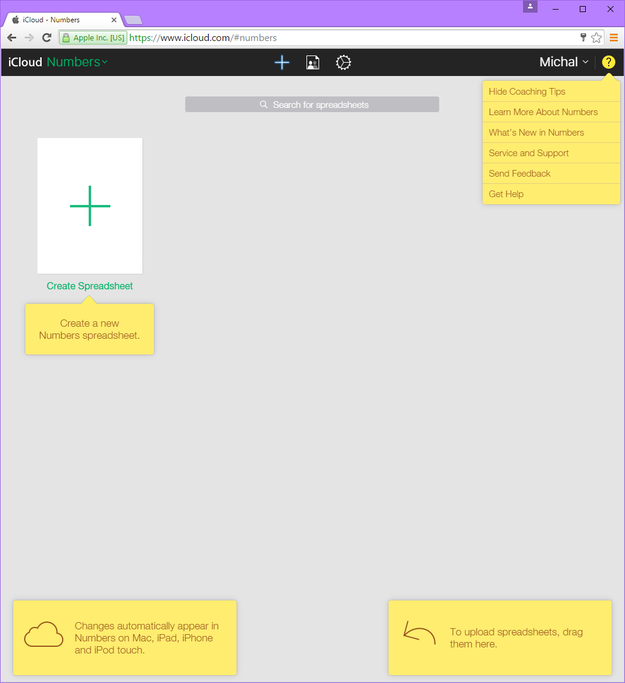The image size is (625, 683).
Task: Click the 'Changes automatically appear' coaching tip
Action: 125,638
